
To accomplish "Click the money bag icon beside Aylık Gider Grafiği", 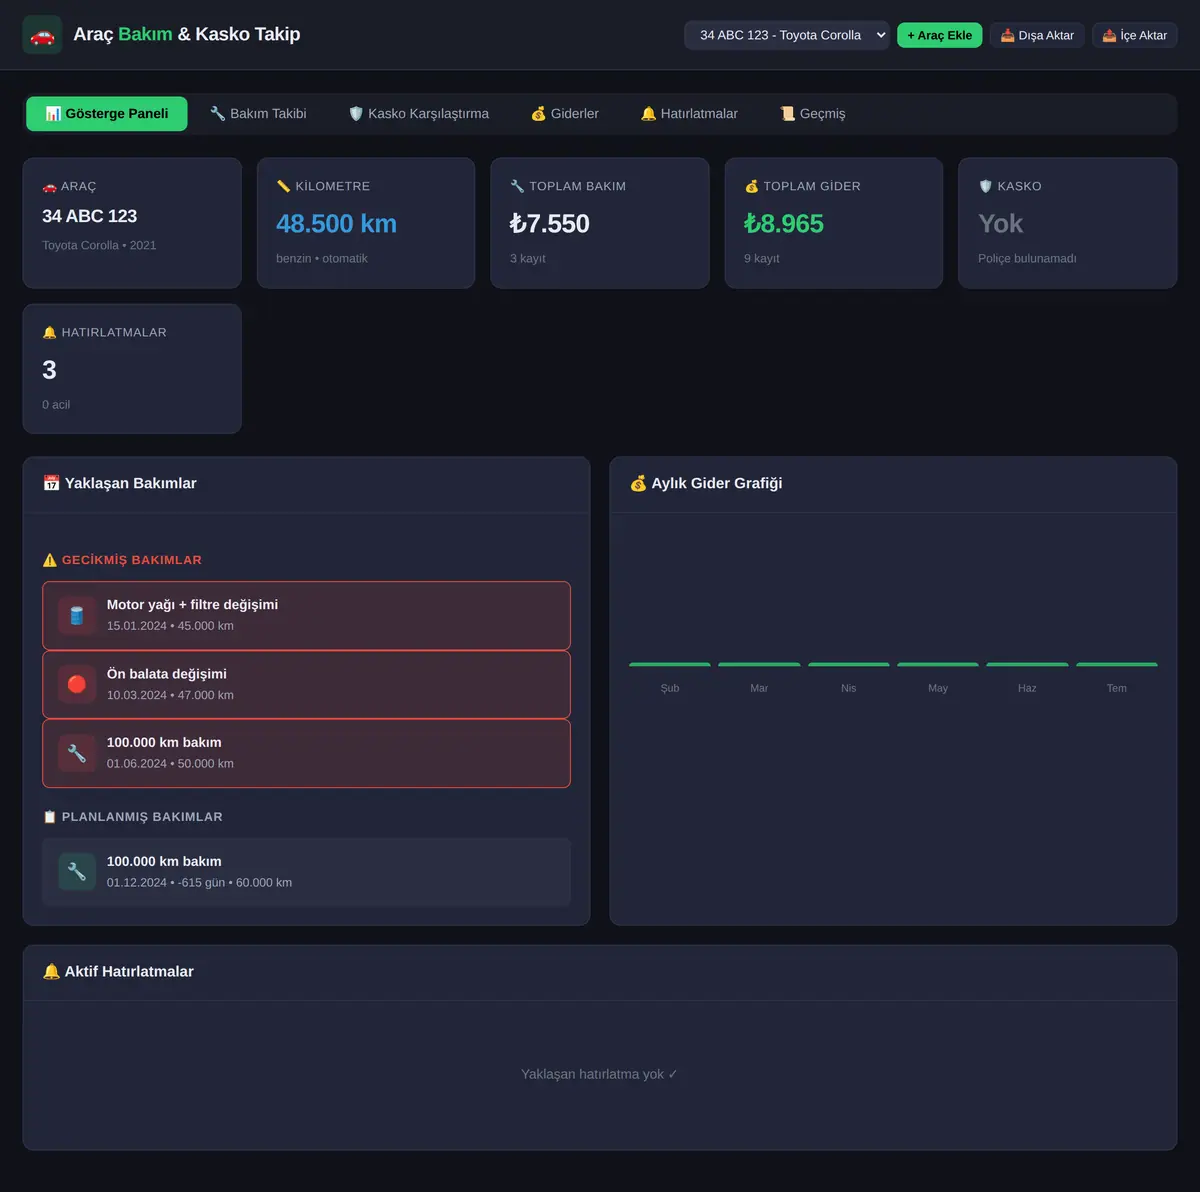I will coord(638,483).
